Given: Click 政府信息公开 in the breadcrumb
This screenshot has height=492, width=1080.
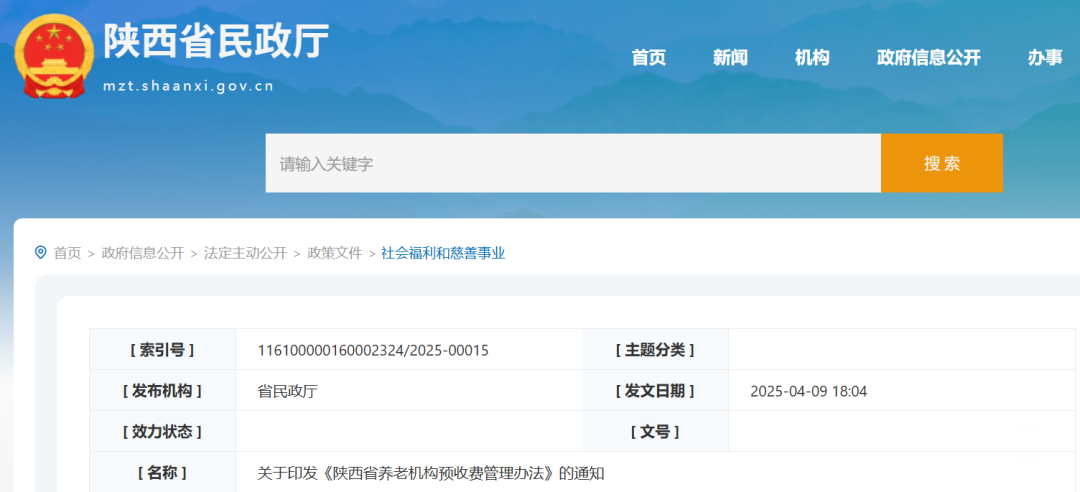Looking at the screenshot, I should pos(143,253).
